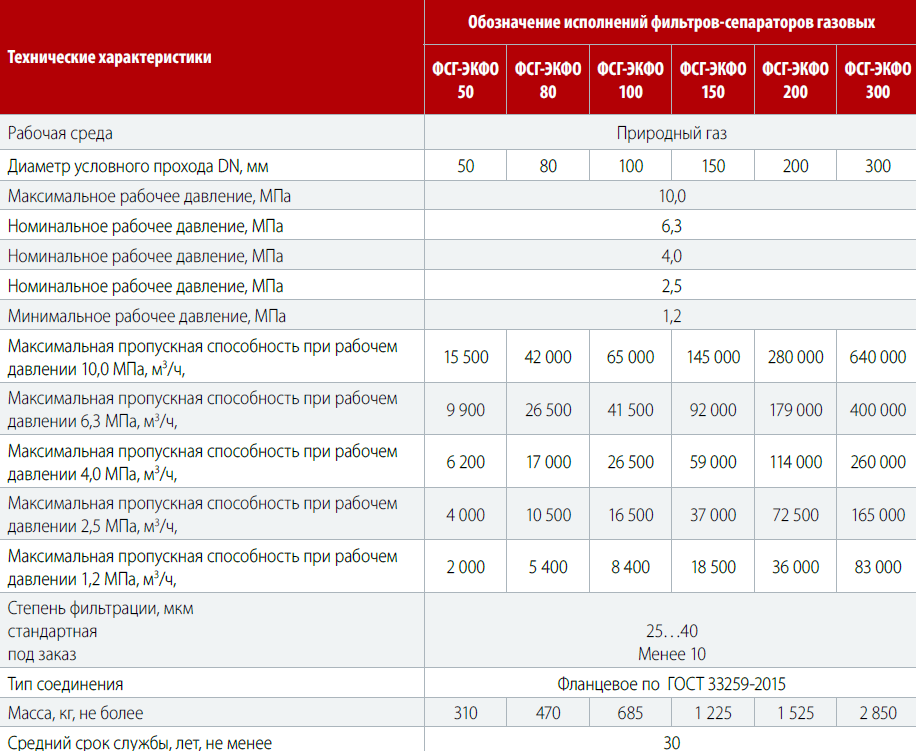The image size is (916, 751).
Task: Select column header ФСГ-ЭКФО 80
Action: coord(548,80)
